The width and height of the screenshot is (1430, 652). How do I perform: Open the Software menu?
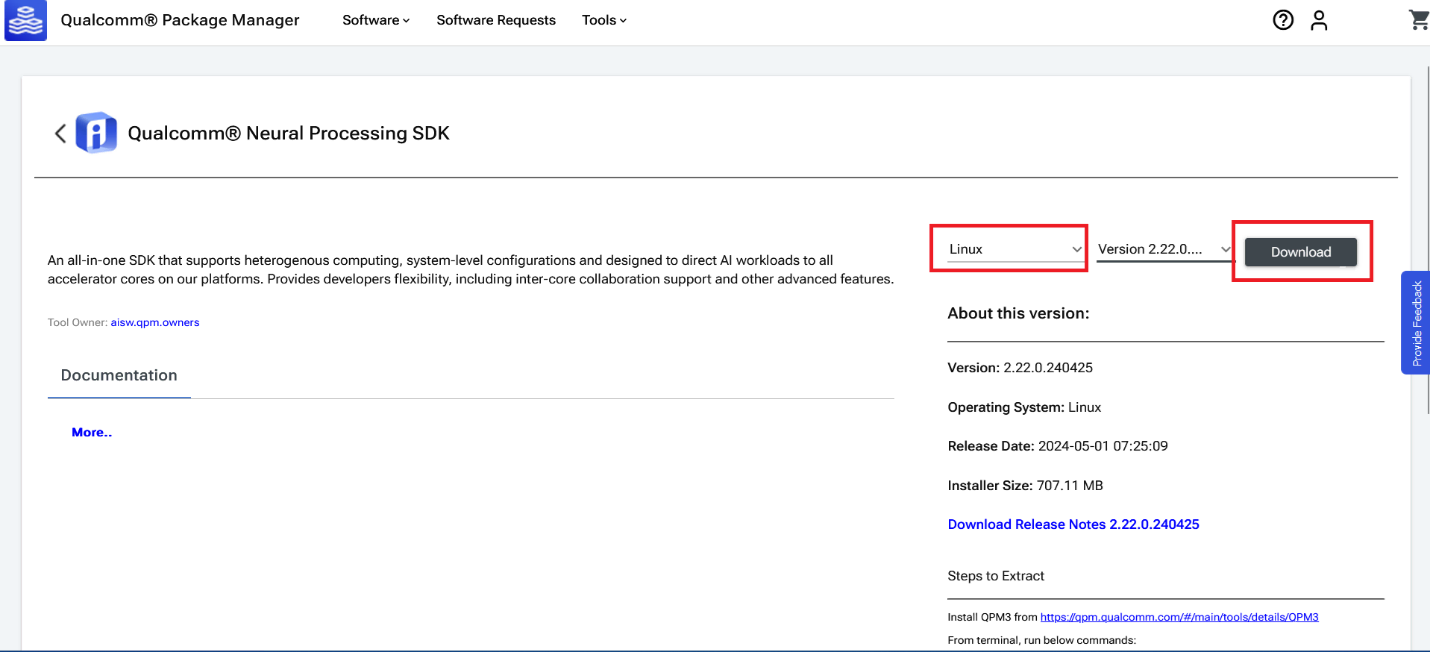coord(370,19)
